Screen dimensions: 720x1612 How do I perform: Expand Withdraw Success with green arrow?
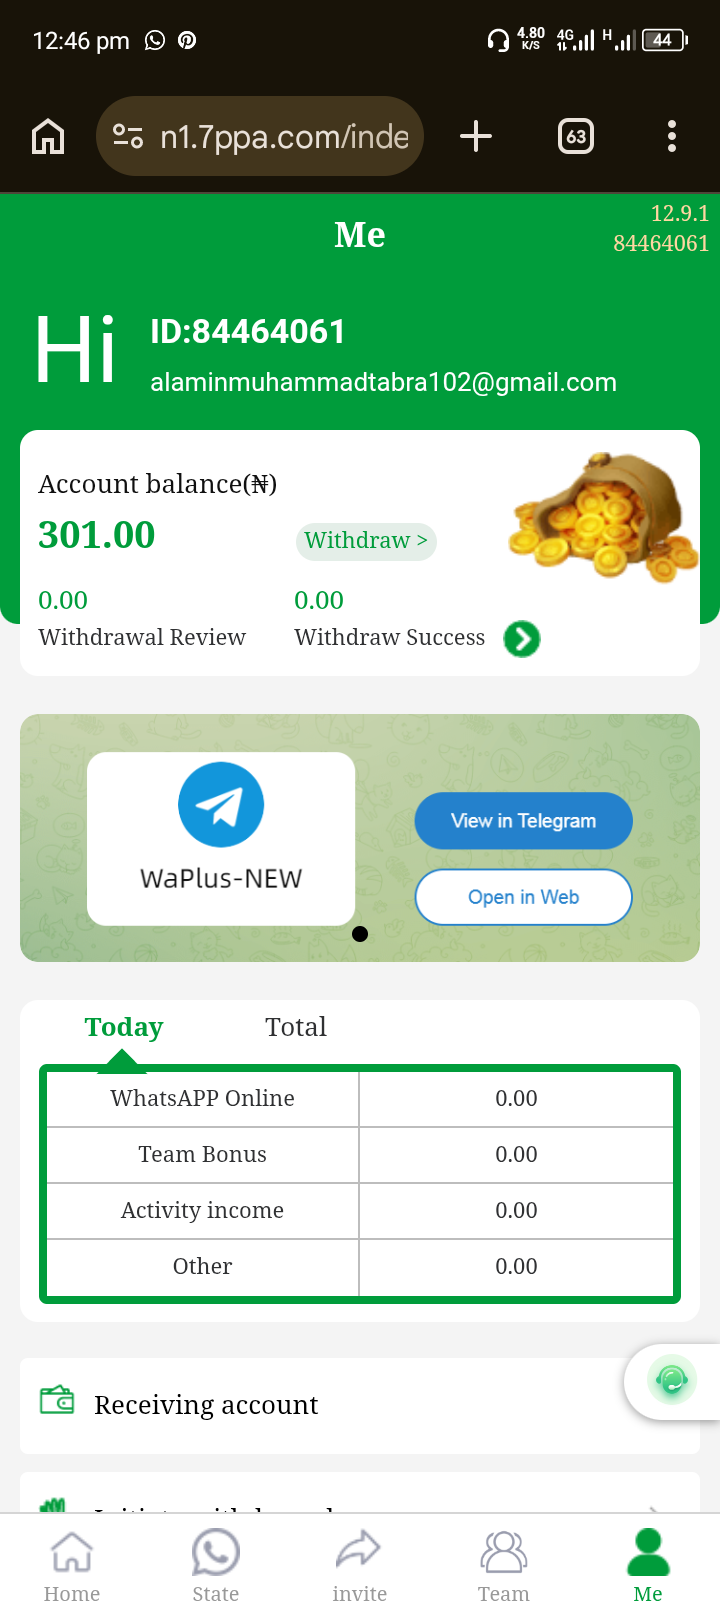[522, 638]
